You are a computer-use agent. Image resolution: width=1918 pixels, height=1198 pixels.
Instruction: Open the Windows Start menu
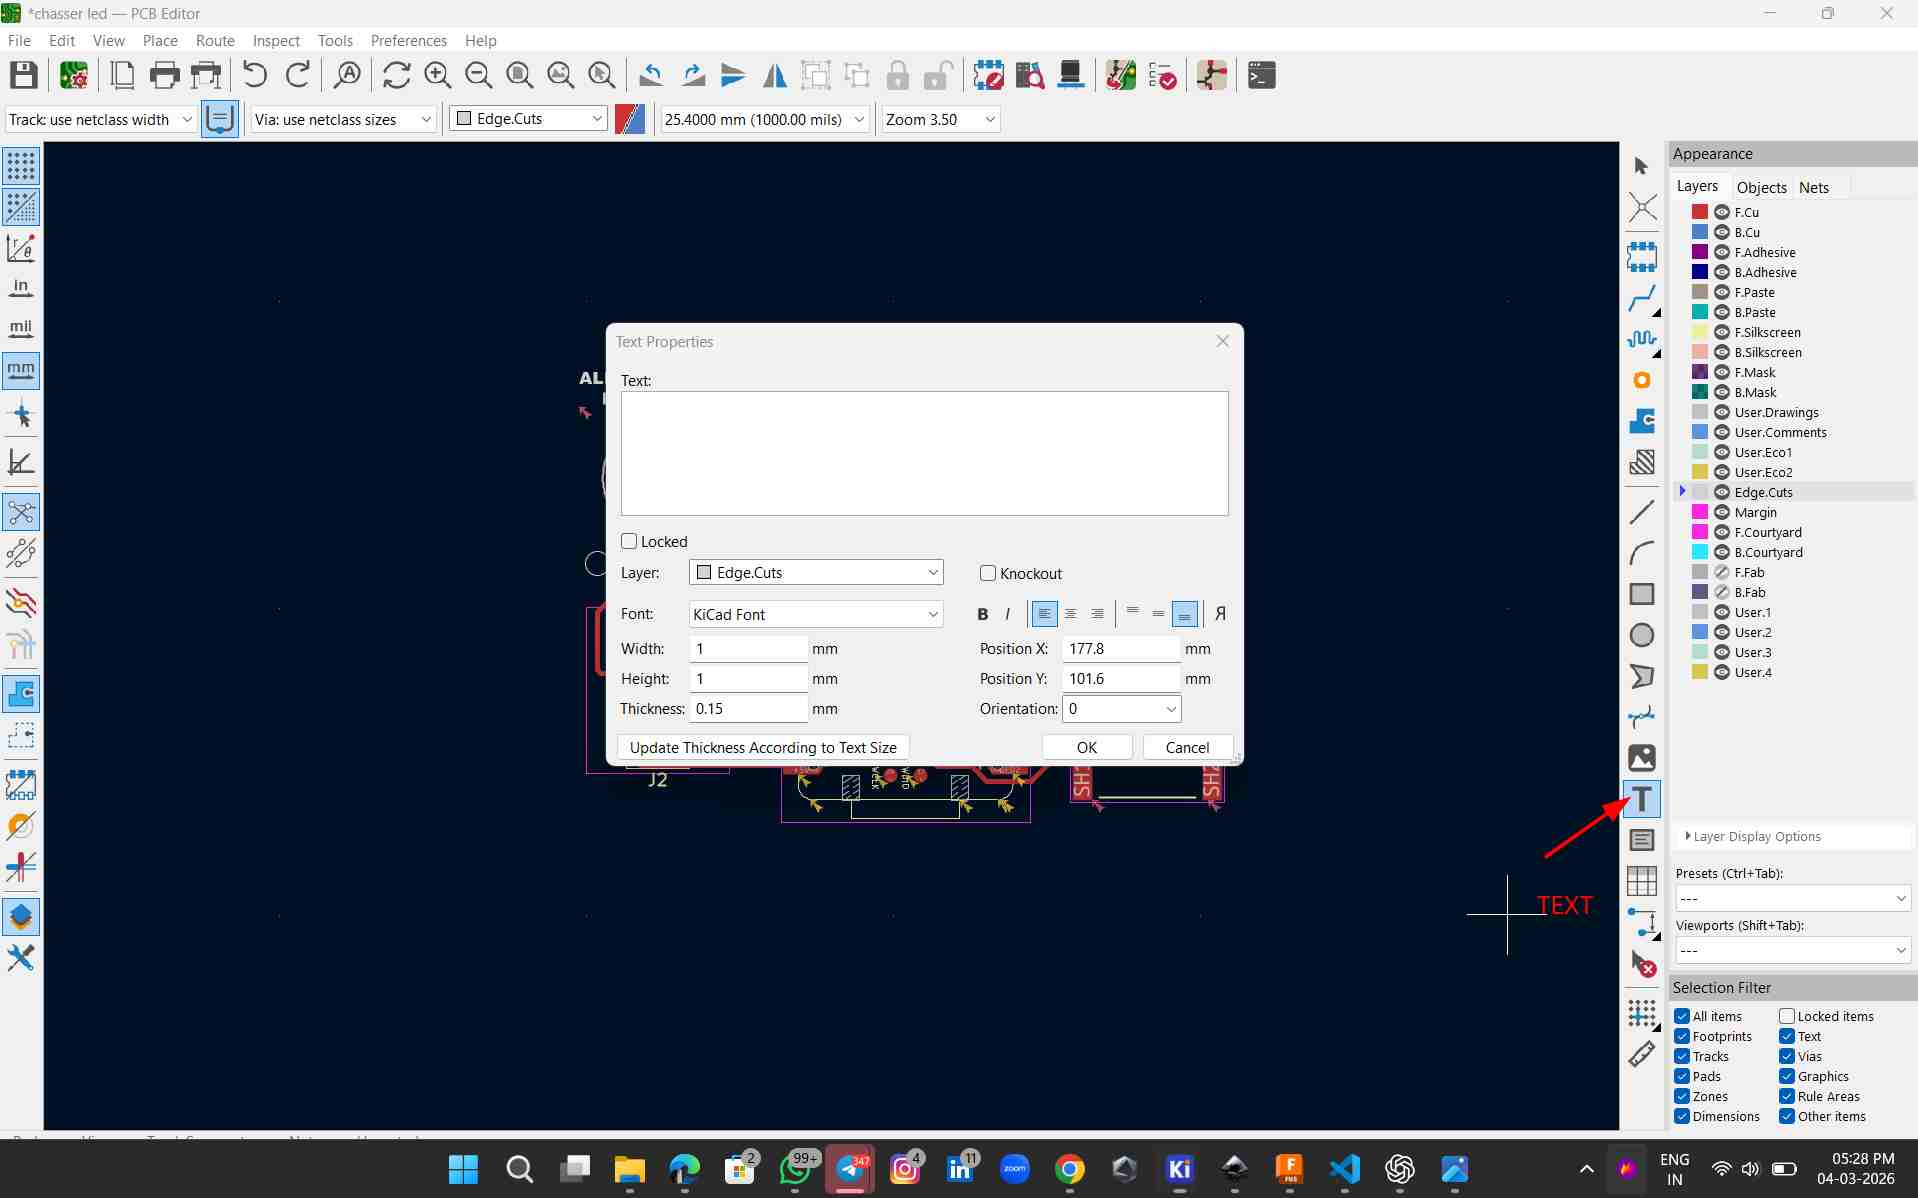point(463,1169)
